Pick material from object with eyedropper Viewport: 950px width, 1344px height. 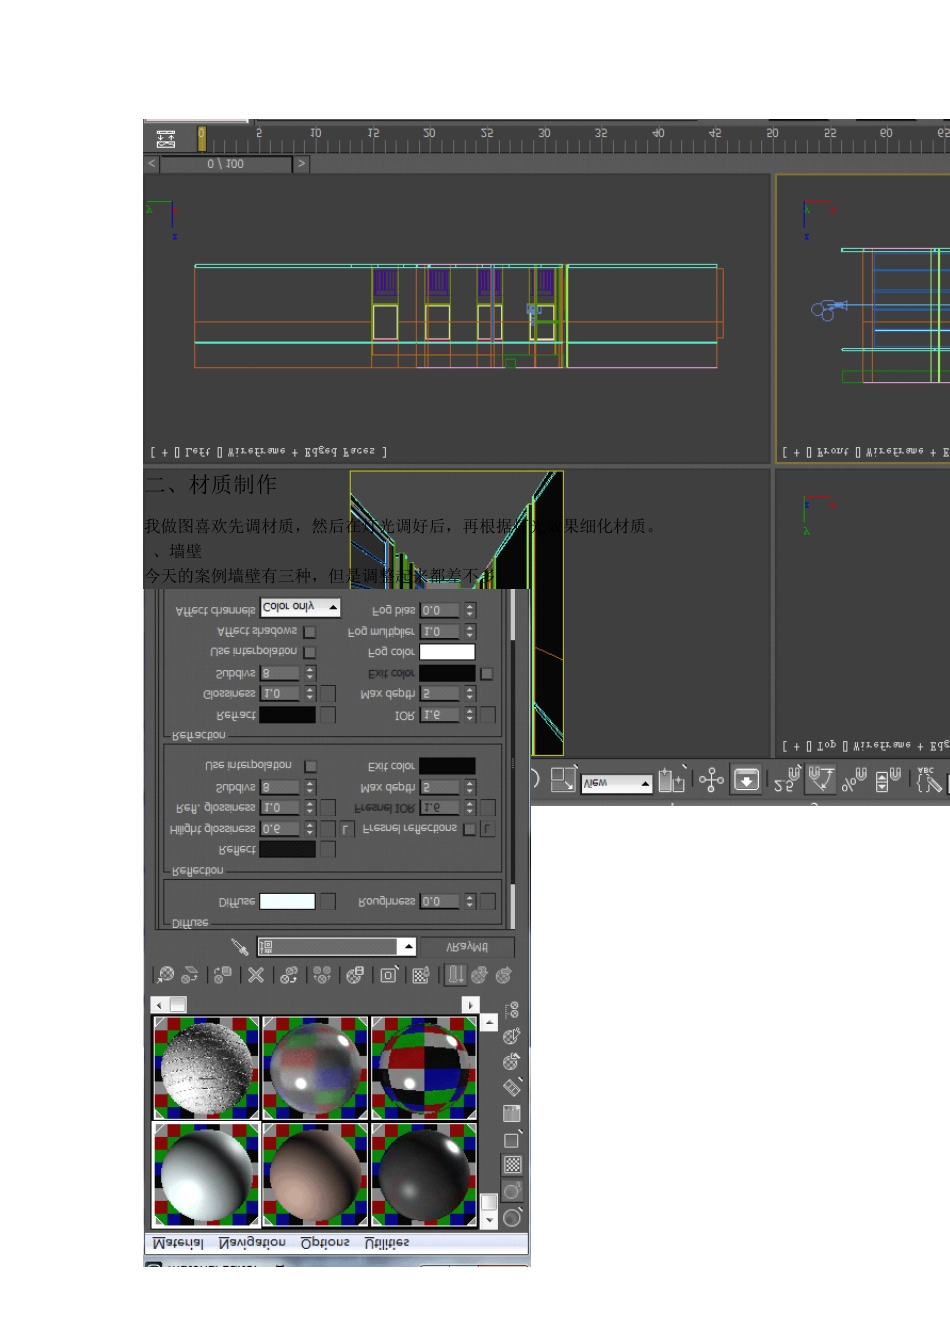tap(240, 946)
